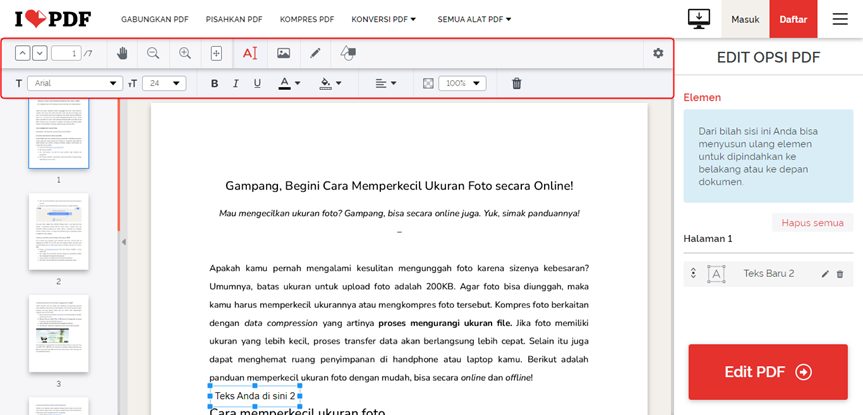Download desktop app icon
This screenshot has height=415, width=863.
click(698, 19)
